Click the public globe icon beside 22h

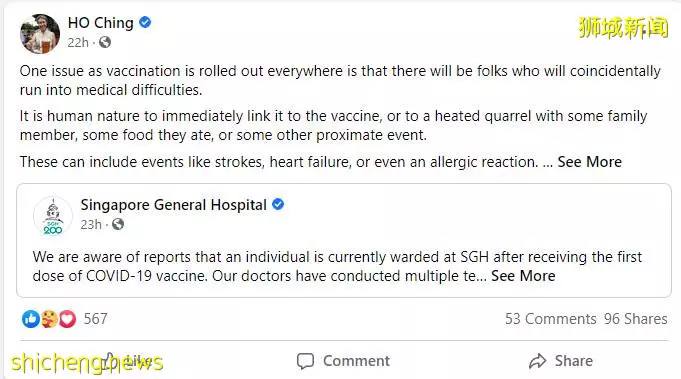105,42
